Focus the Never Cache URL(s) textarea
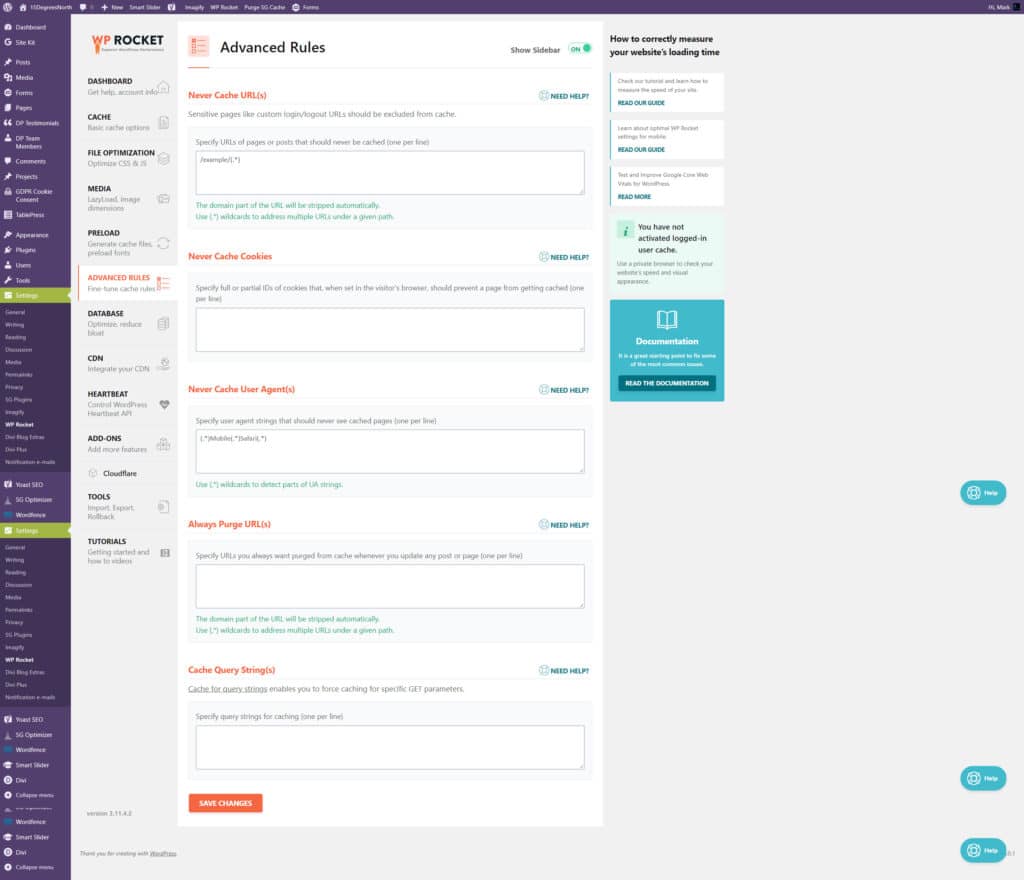The image size is (1024, 880). tap(390, 173)
